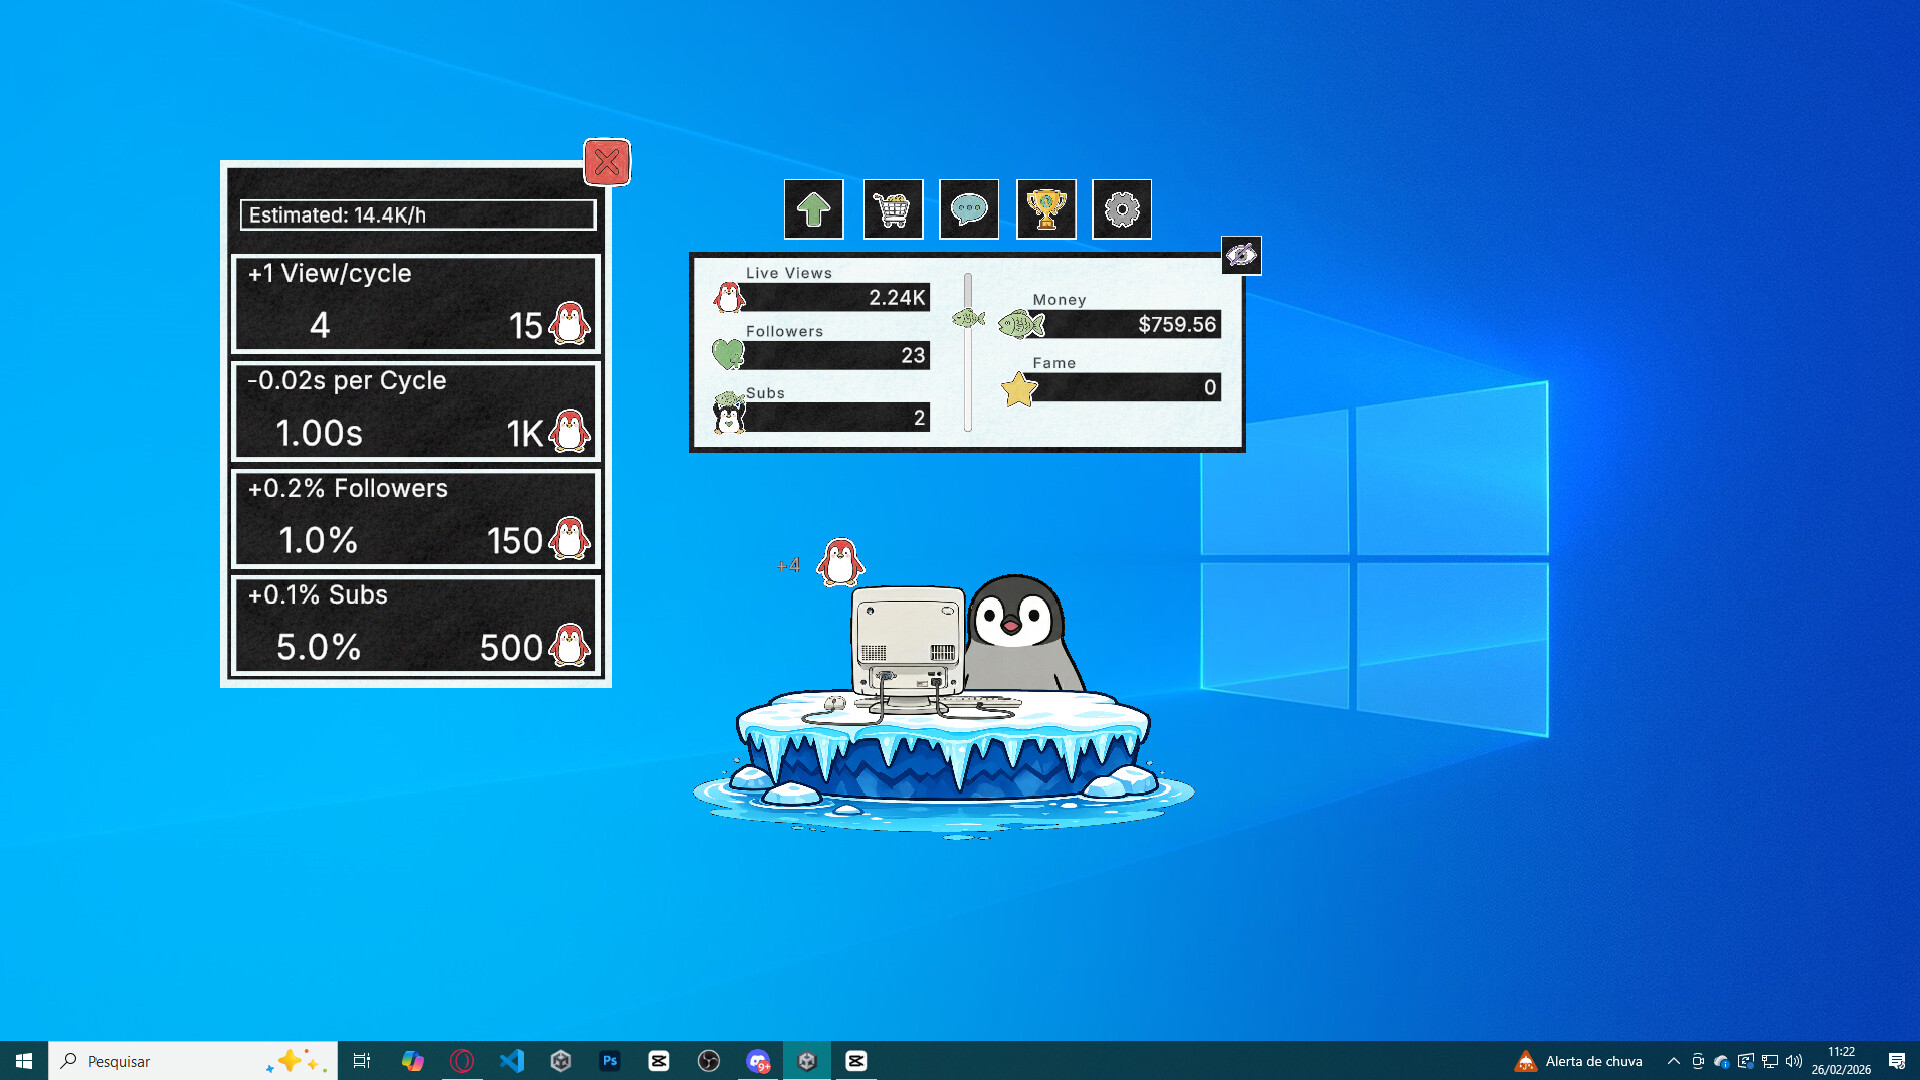Purchase the +0.1% Subs upgrade
This screenshot has width=1920, height=1080.
click(x=416, y=626)
